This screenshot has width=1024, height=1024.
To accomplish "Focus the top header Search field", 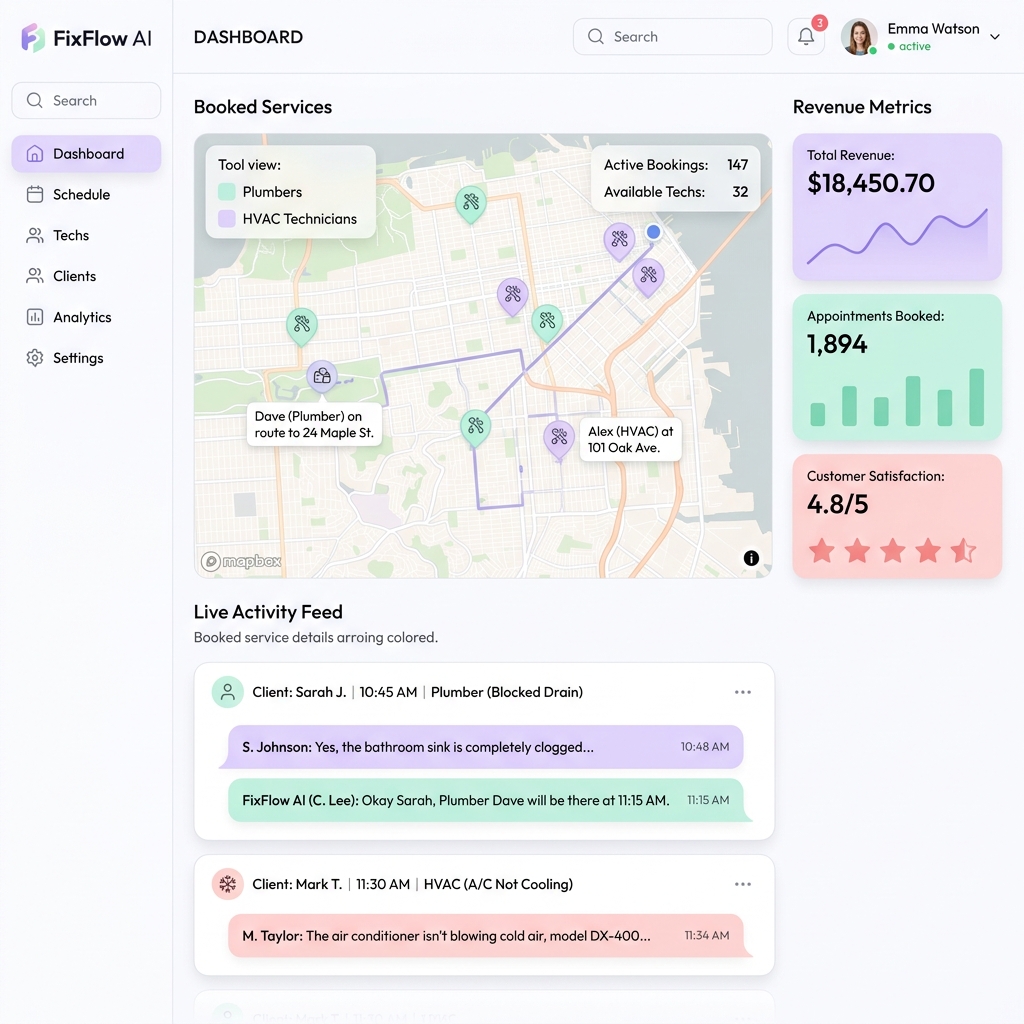I will 673,37.
